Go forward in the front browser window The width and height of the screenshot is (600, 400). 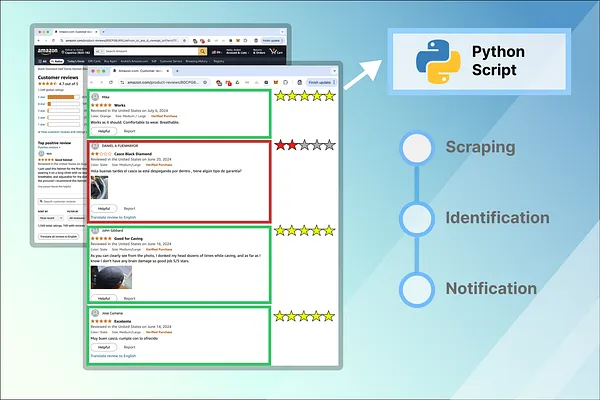101,83
